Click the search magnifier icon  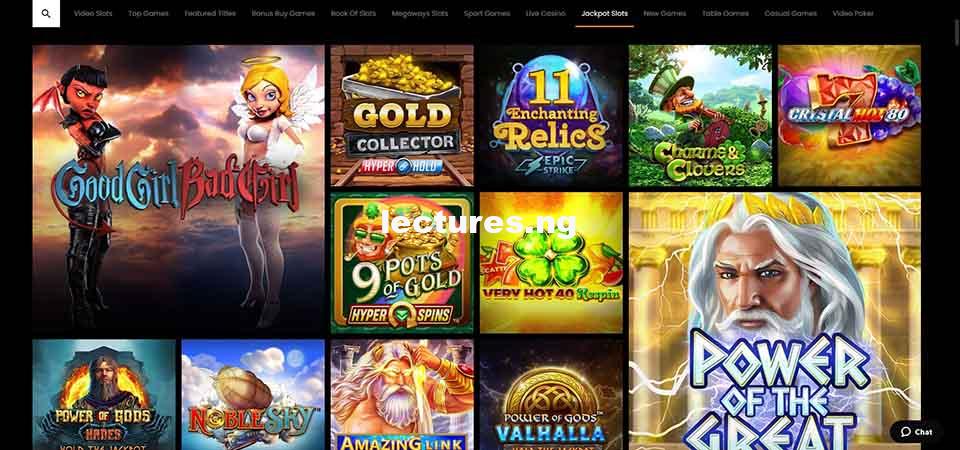[x=46, y=13]
